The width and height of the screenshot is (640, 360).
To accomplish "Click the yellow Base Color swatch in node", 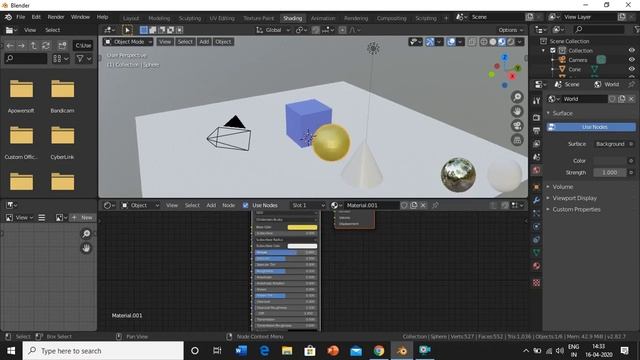I will (302, 227).
